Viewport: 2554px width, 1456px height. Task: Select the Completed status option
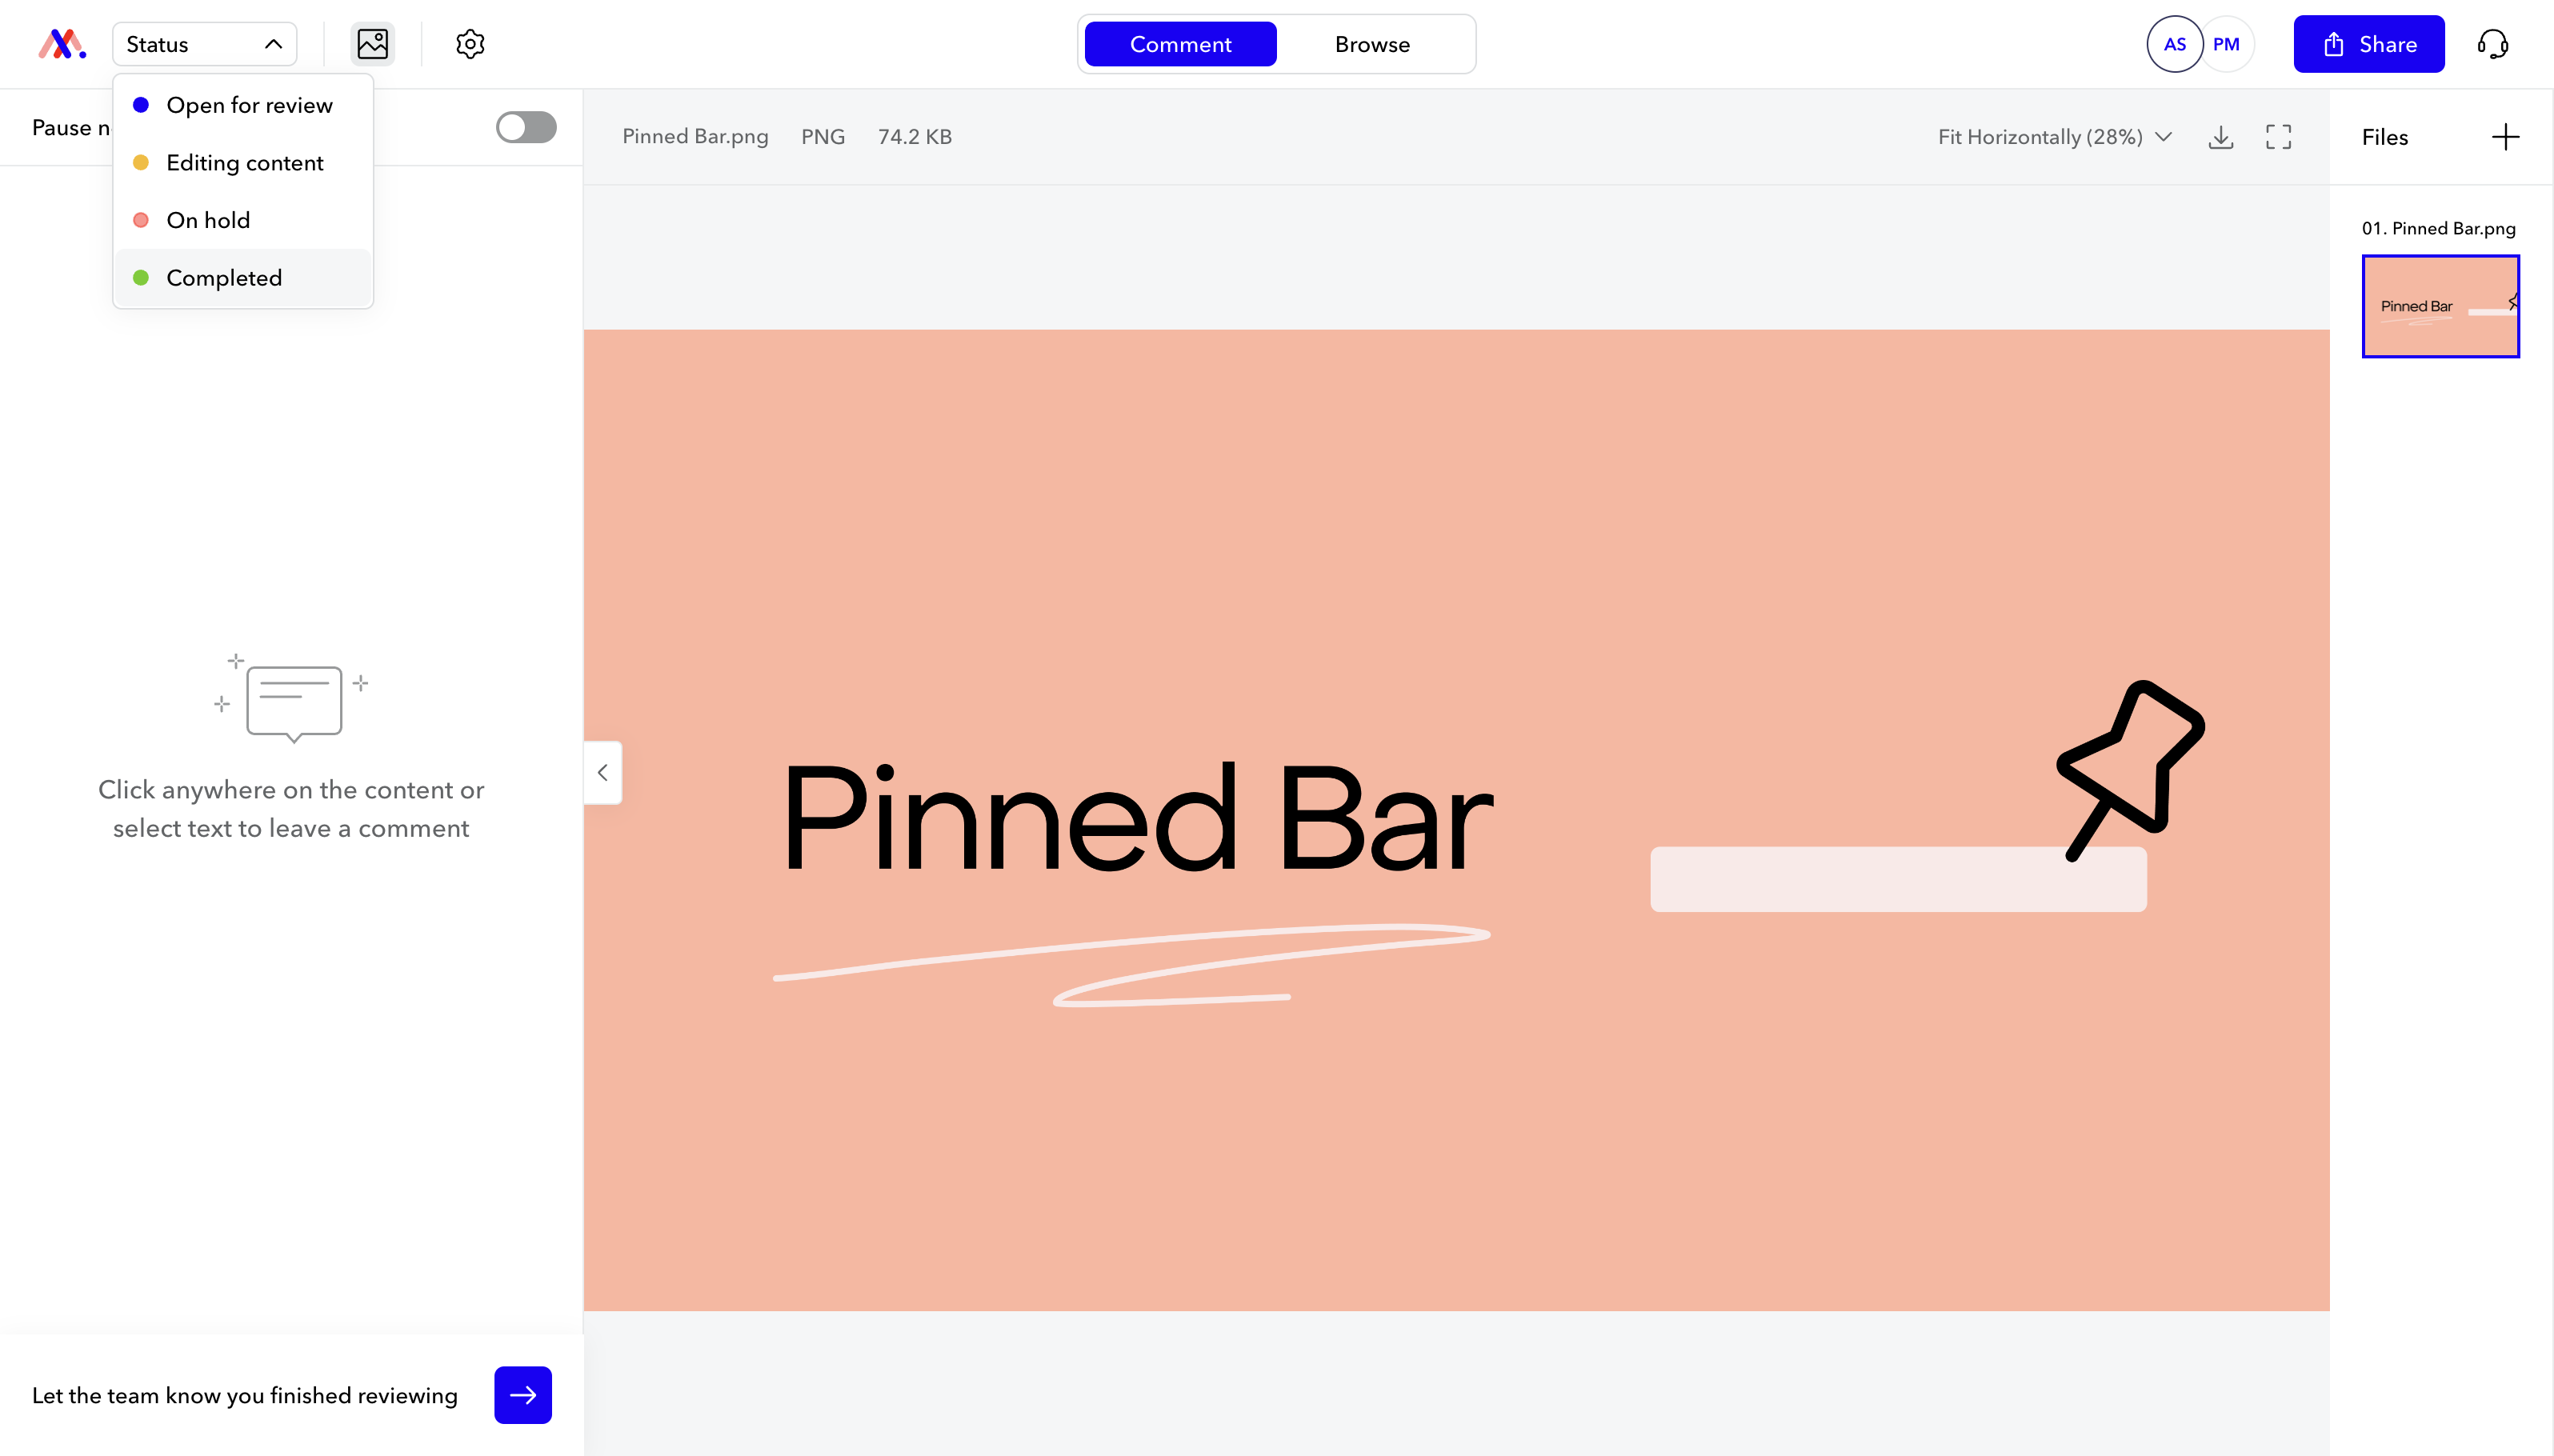225,277
